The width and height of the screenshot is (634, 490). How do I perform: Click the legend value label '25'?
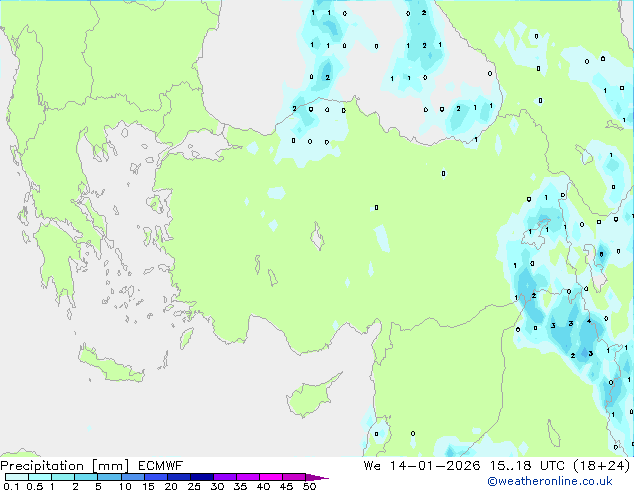pos(194,486)
